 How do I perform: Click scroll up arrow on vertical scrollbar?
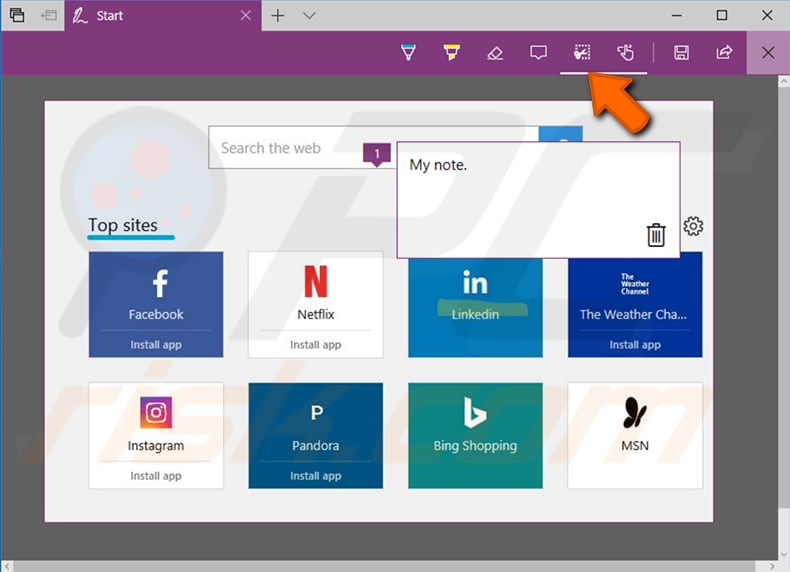pyautogui.click(x=783, y=81)
